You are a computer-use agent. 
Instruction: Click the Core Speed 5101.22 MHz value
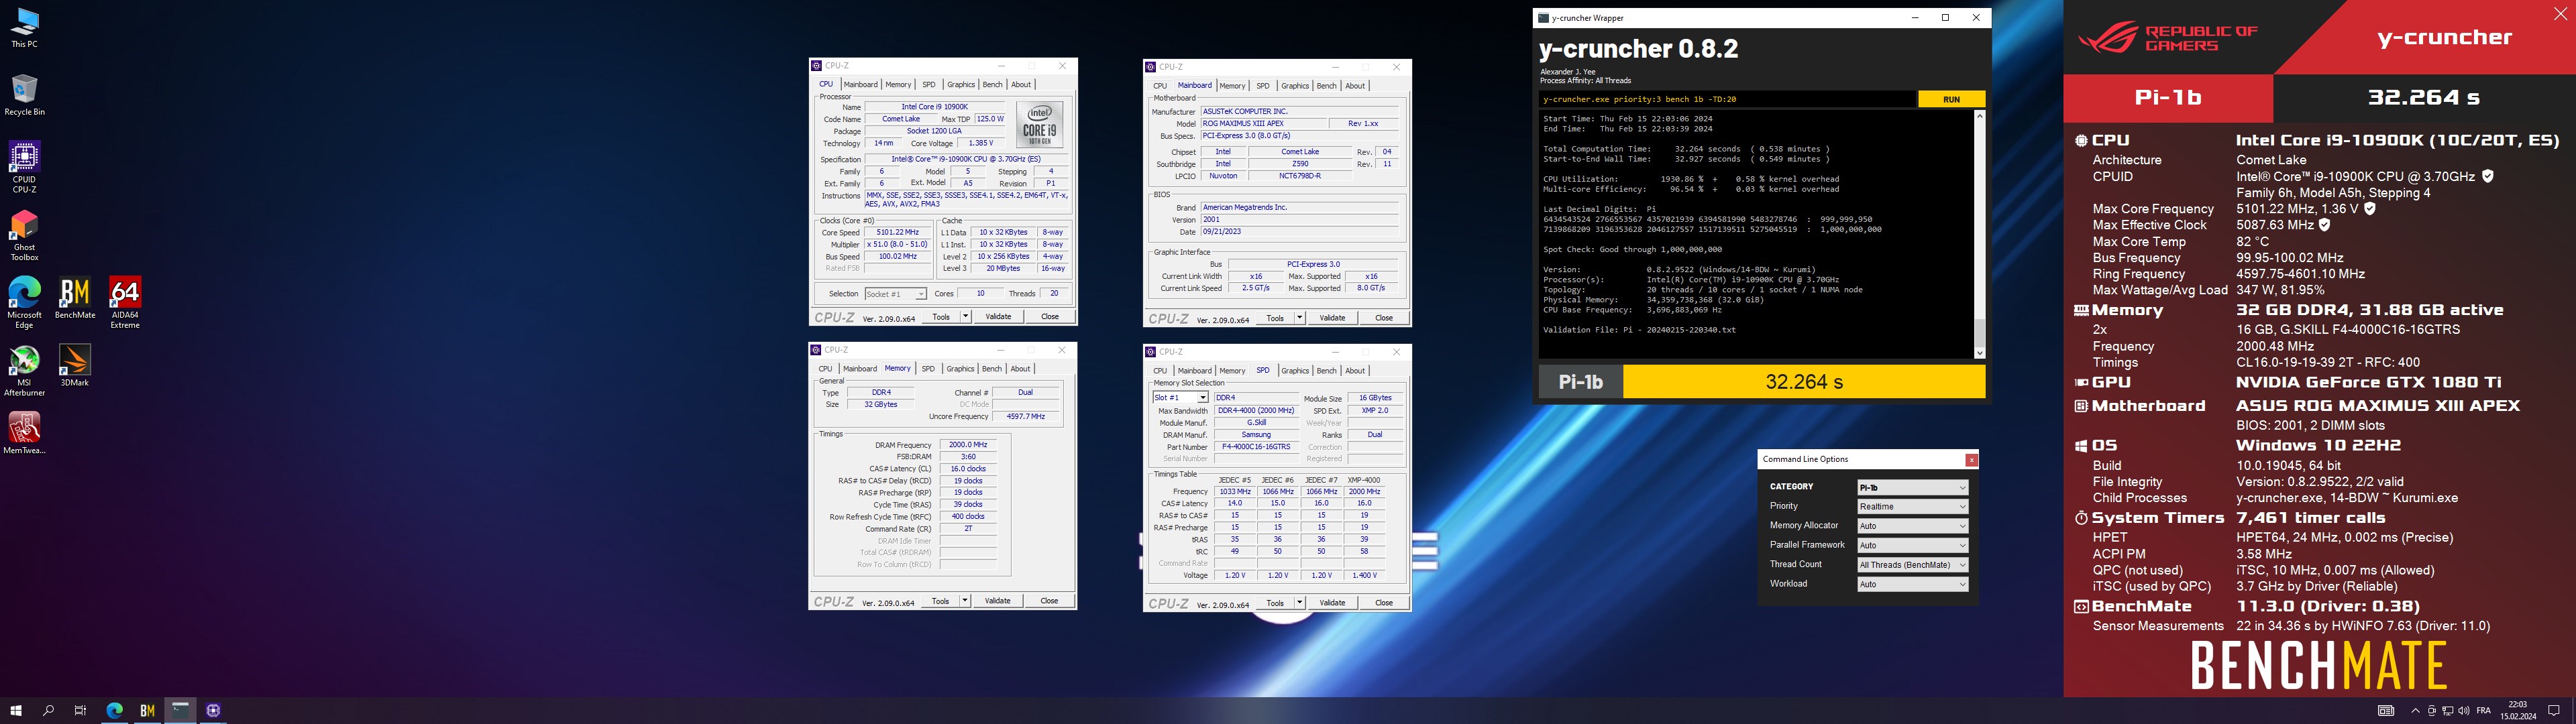coord(897,232)
